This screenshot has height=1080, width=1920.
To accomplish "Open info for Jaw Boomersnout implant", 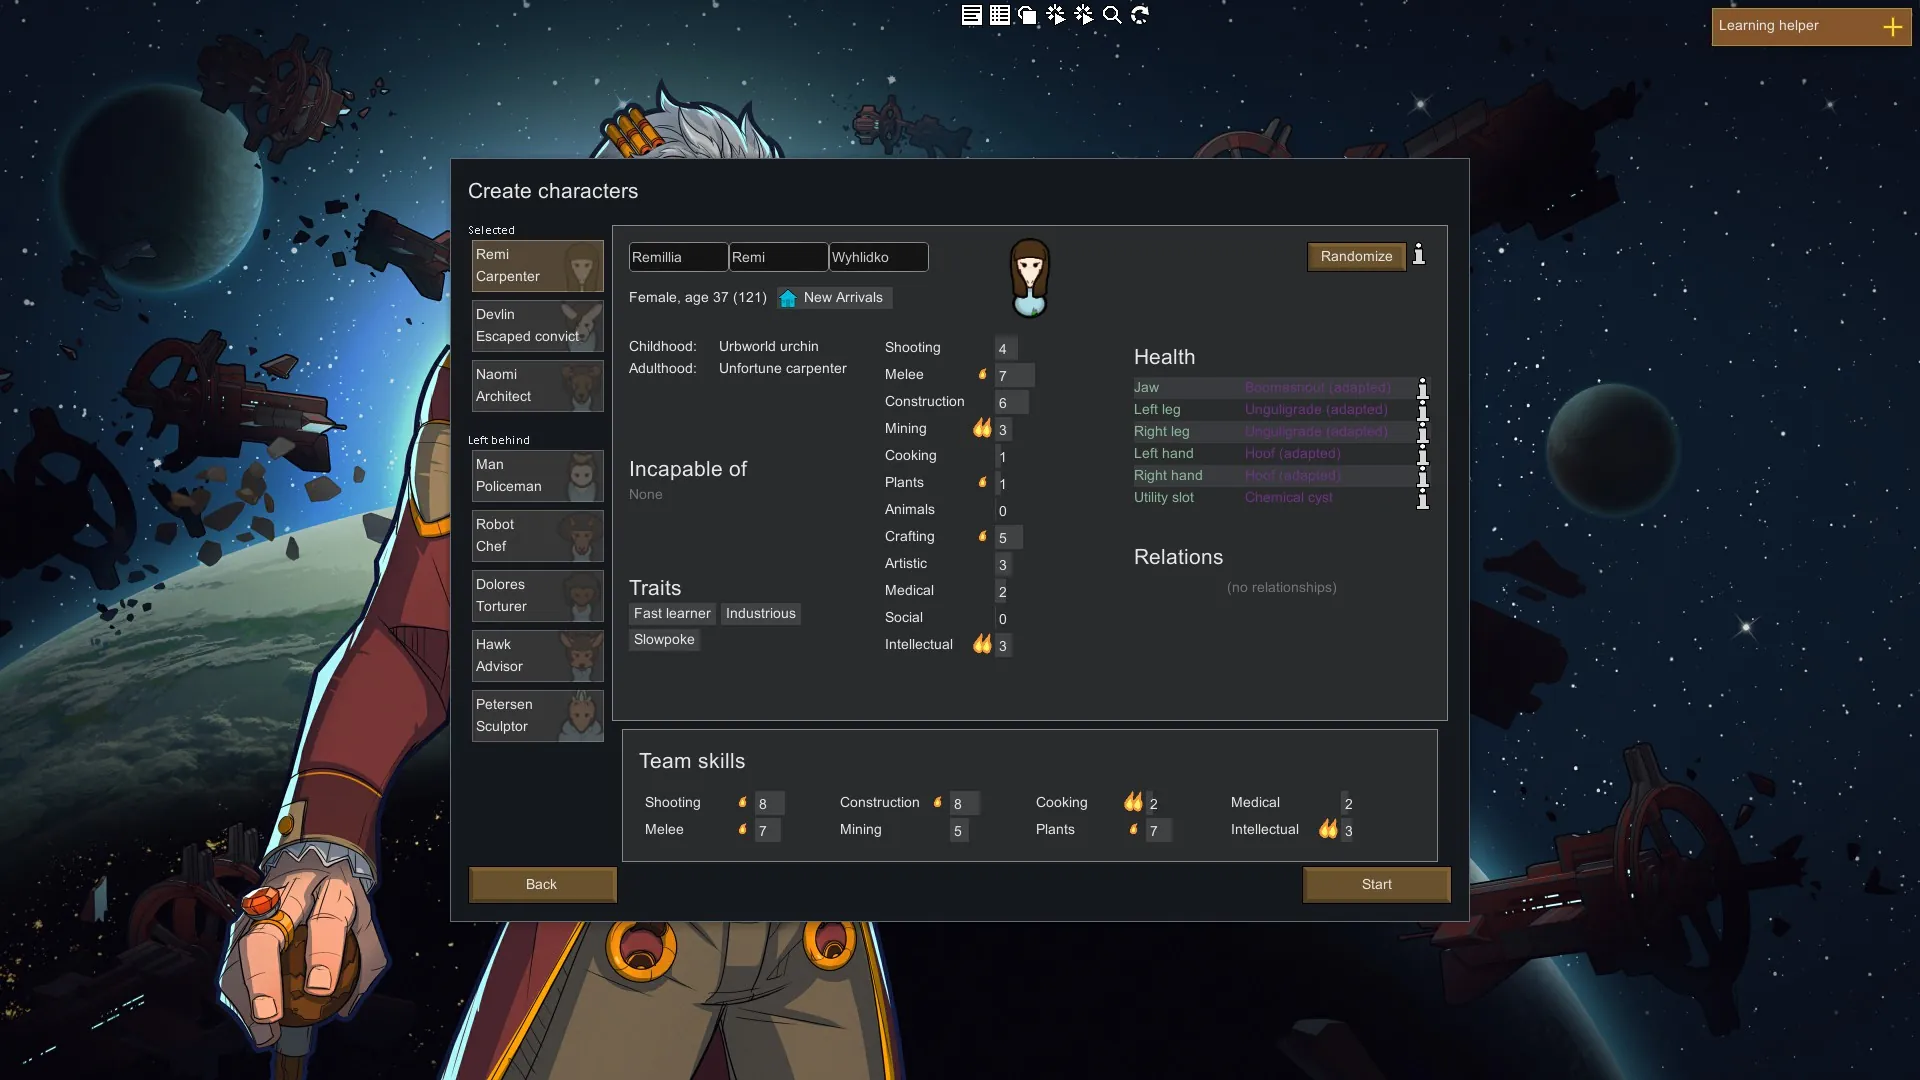I will point(1422,388).
